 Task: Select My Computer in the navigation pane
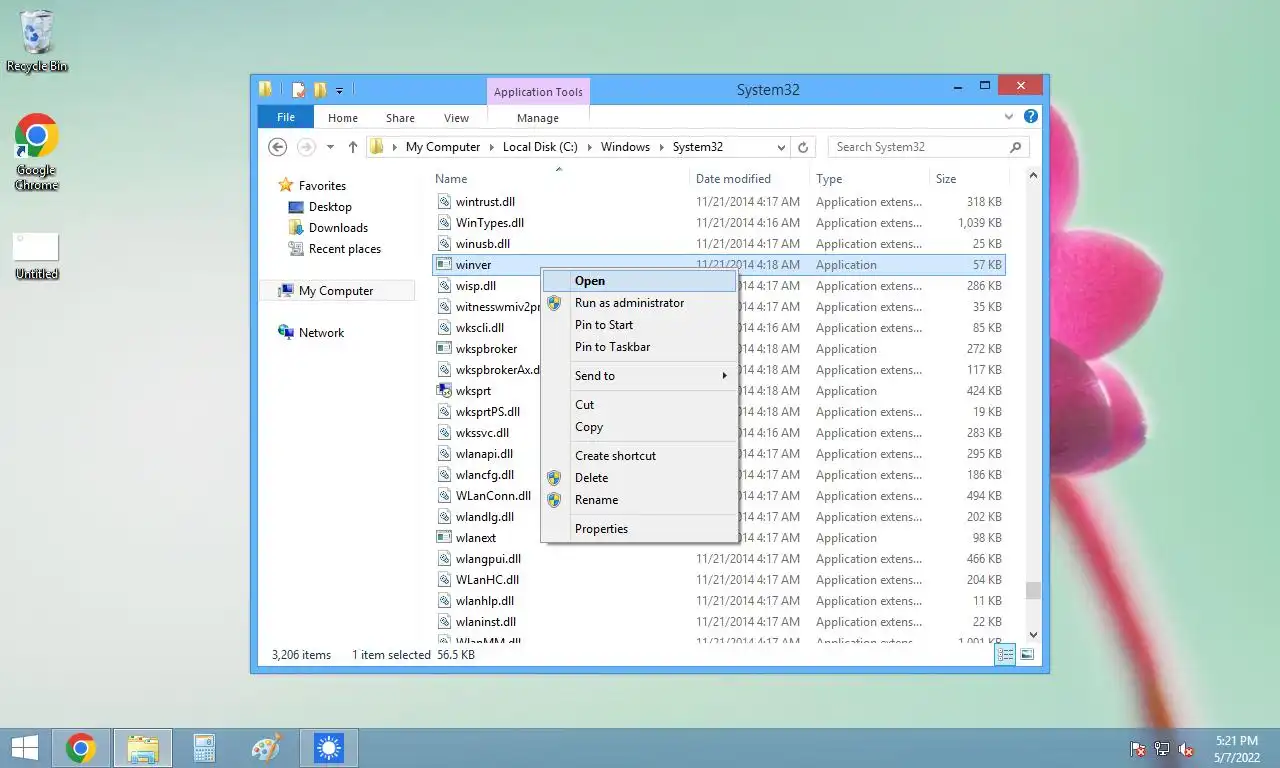336,291
